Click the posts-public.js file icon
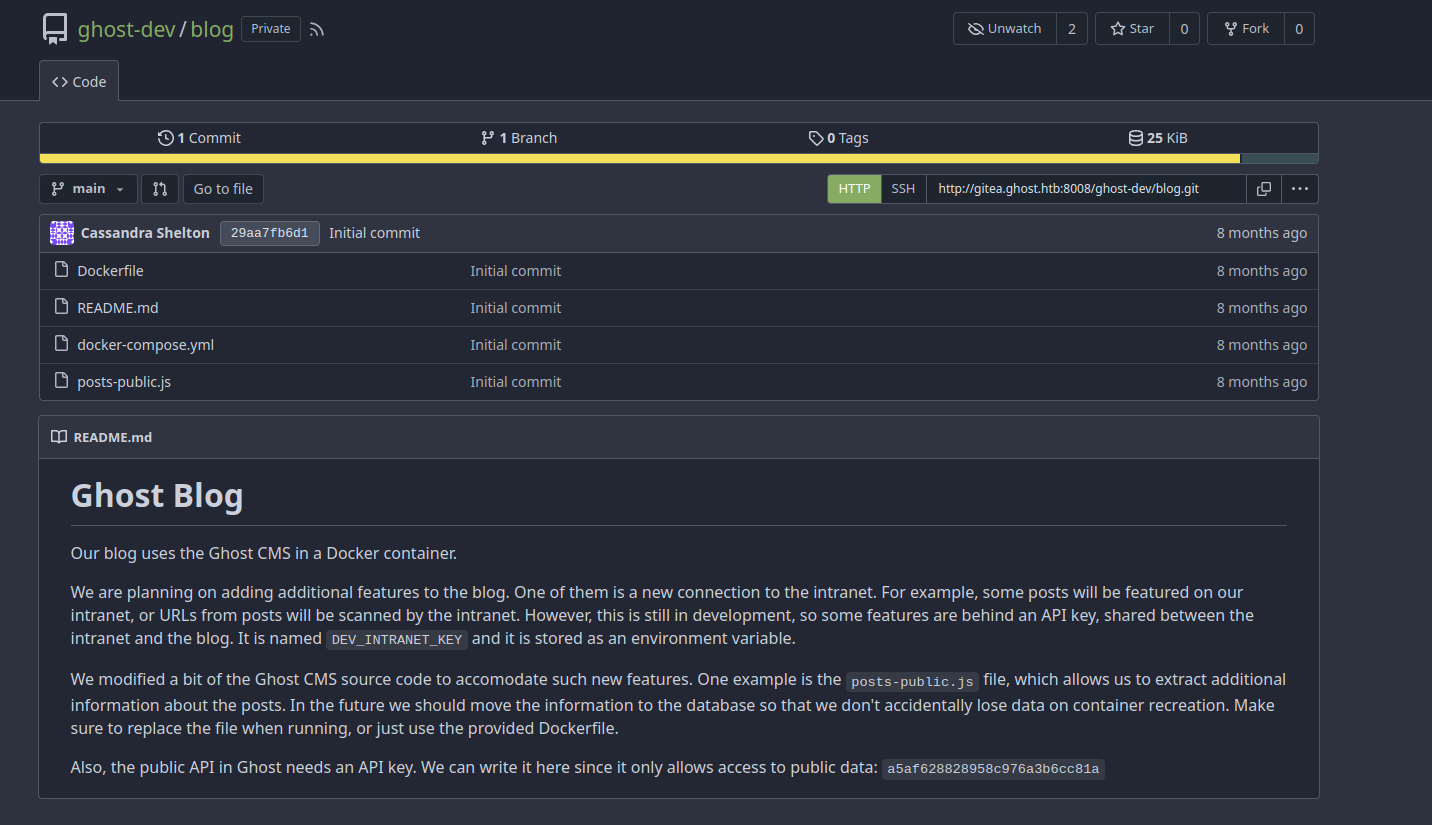The image size is (1432, 825). coord(61,381)
